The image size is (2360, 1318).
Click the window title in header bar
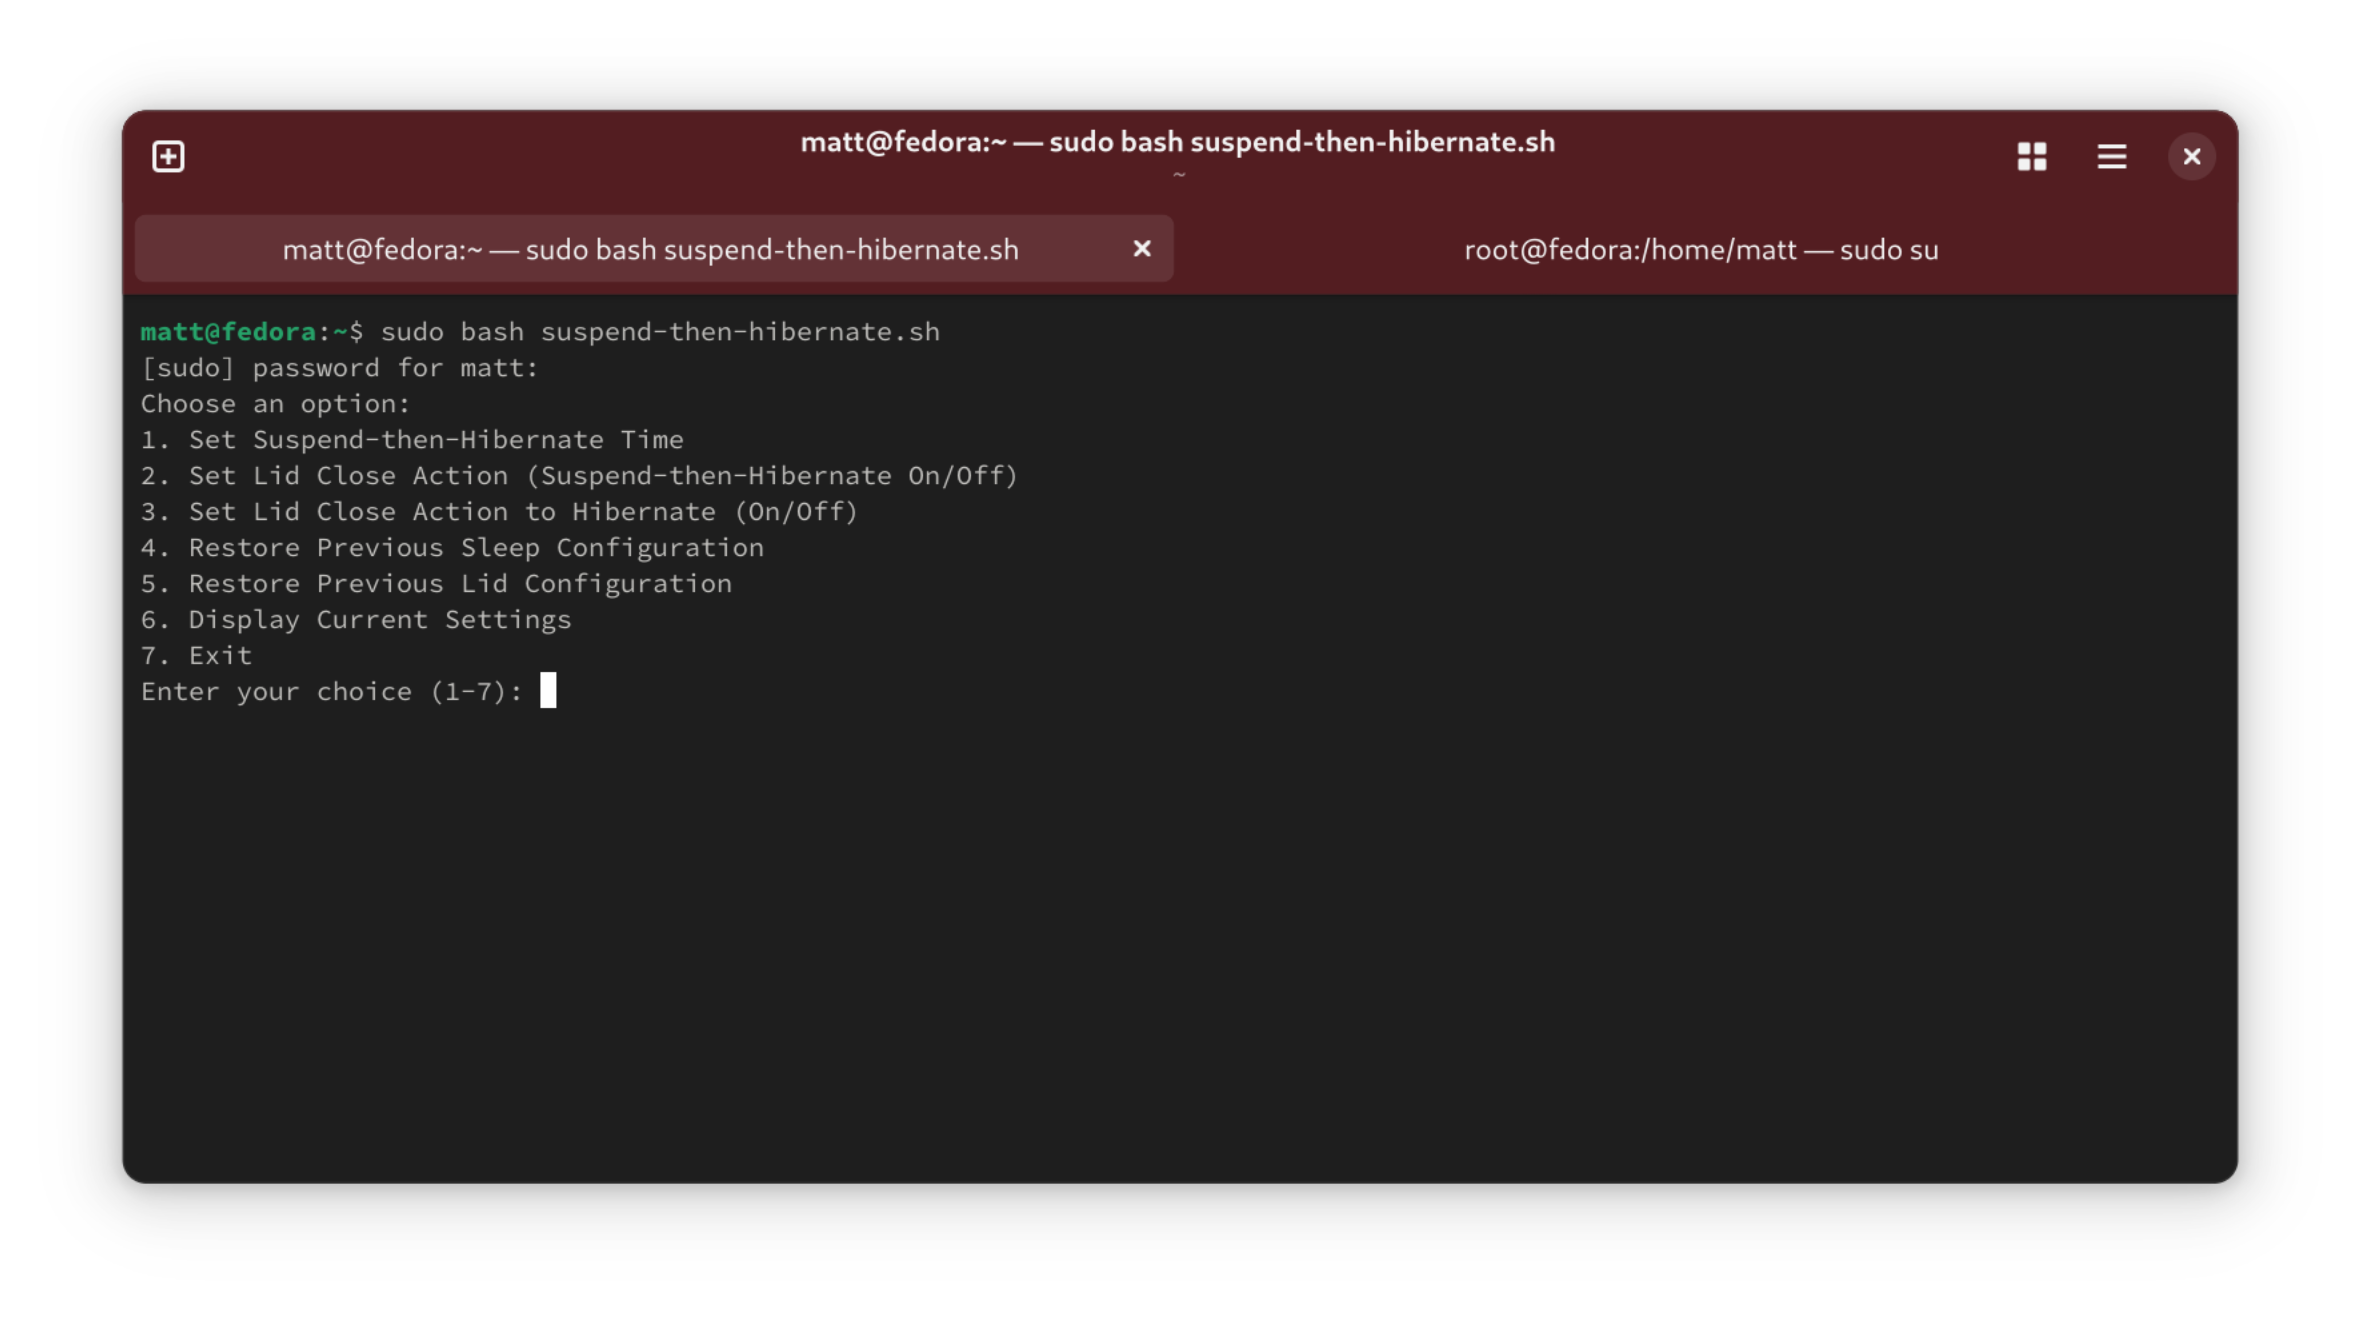click(x=1178, y=142)
